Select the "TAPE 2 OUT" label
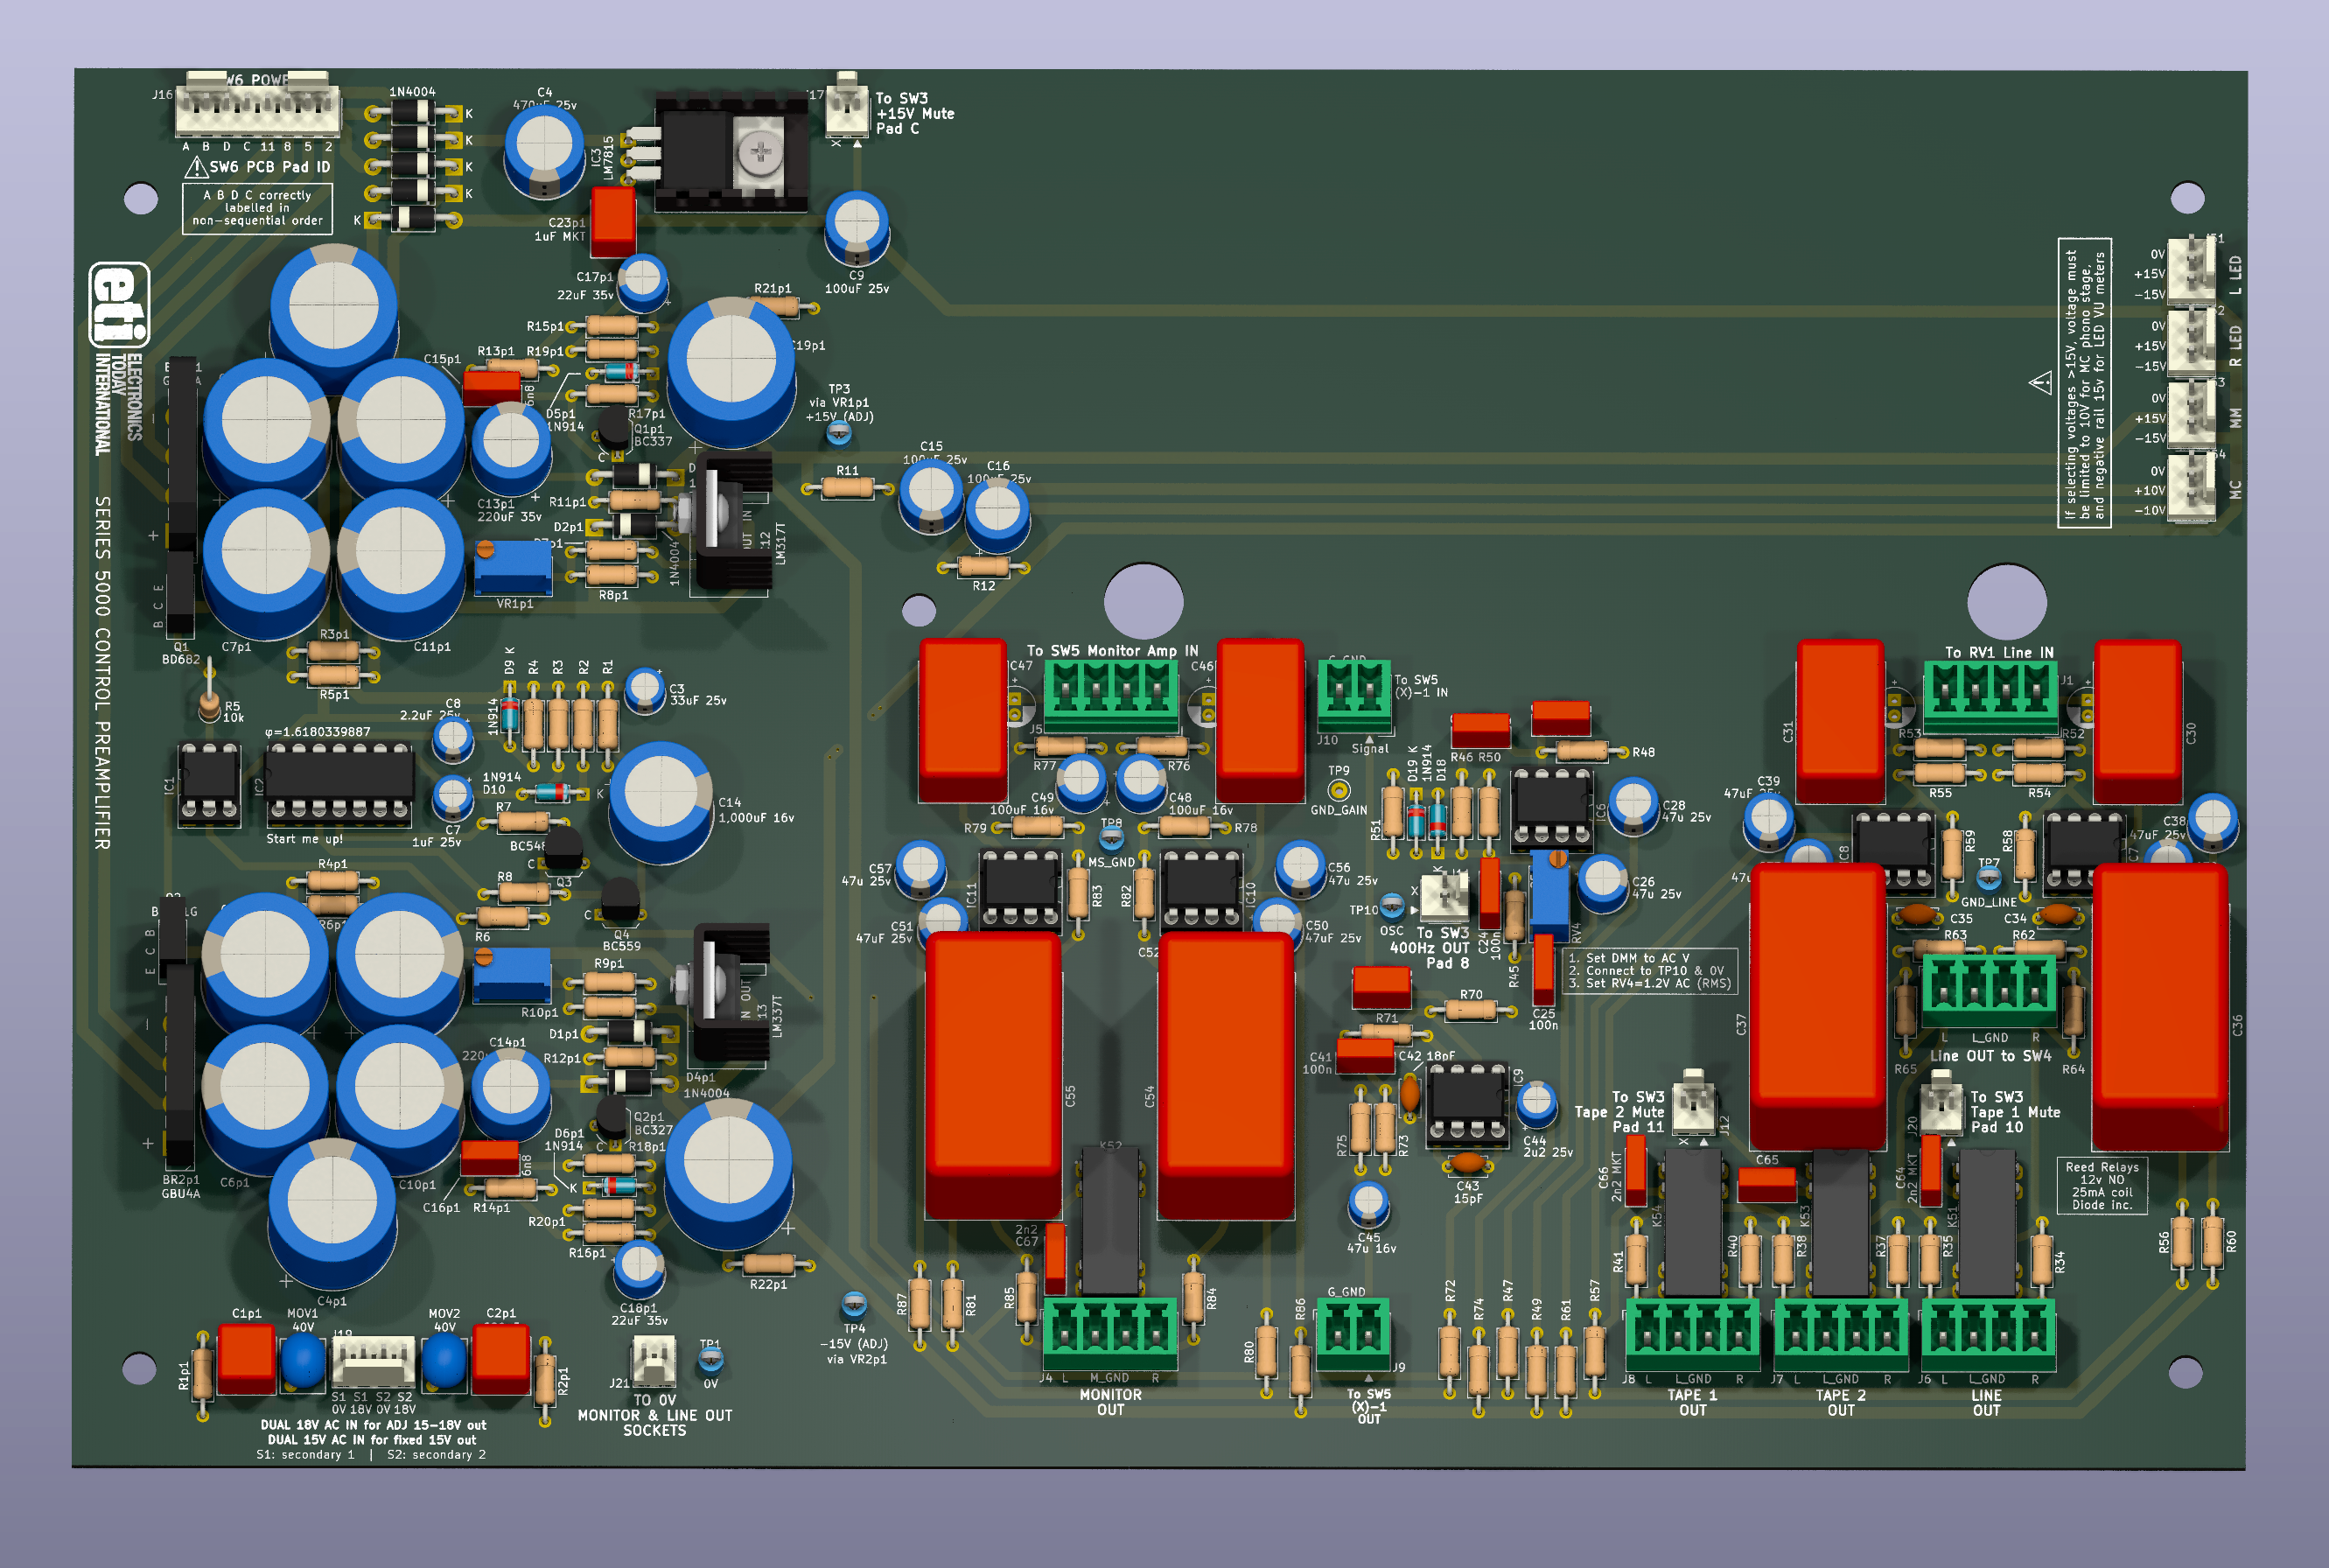2329x1568 pixels. 1840,1402
